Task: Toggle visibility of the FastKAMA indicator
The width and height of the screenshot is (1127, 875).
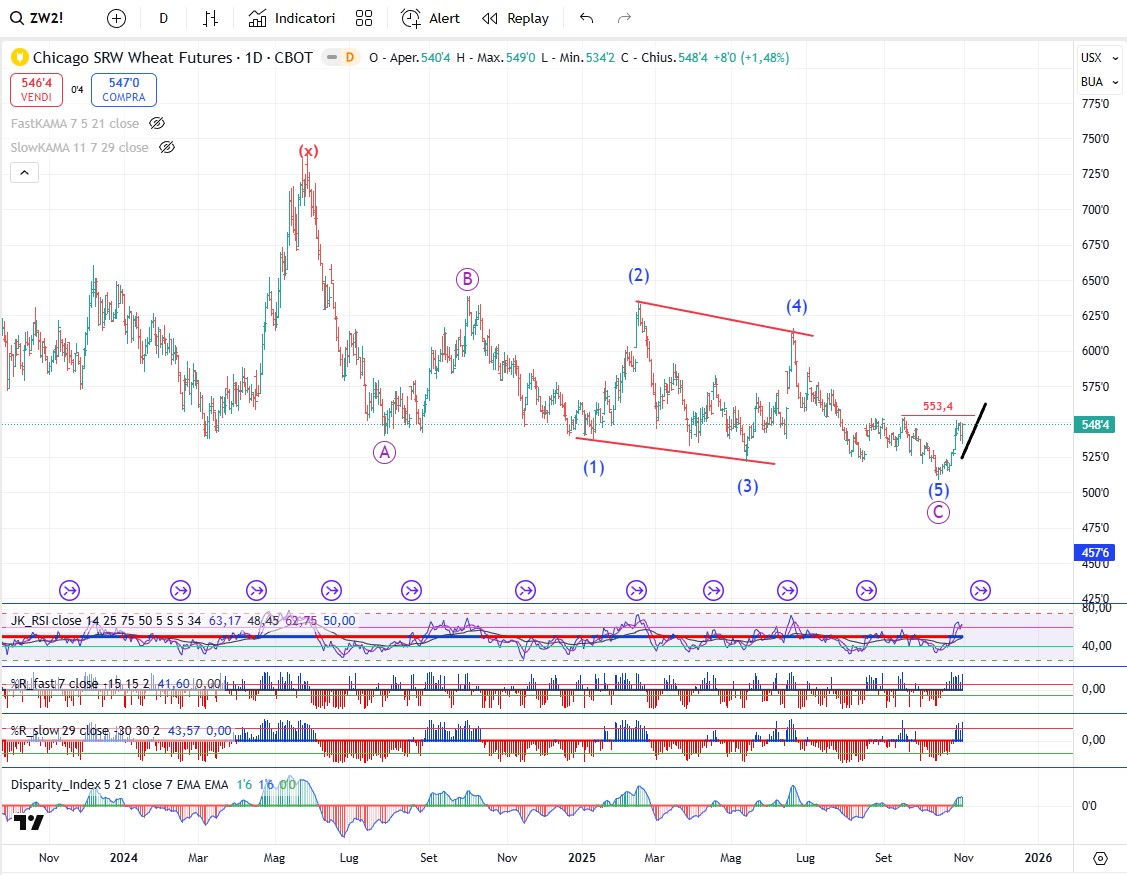Action: coord(157,123)
